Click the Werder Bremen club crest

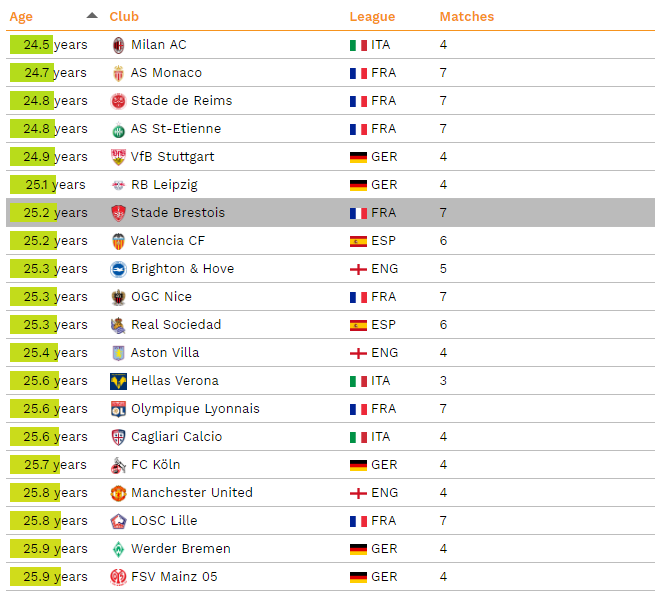coord(118,549)
